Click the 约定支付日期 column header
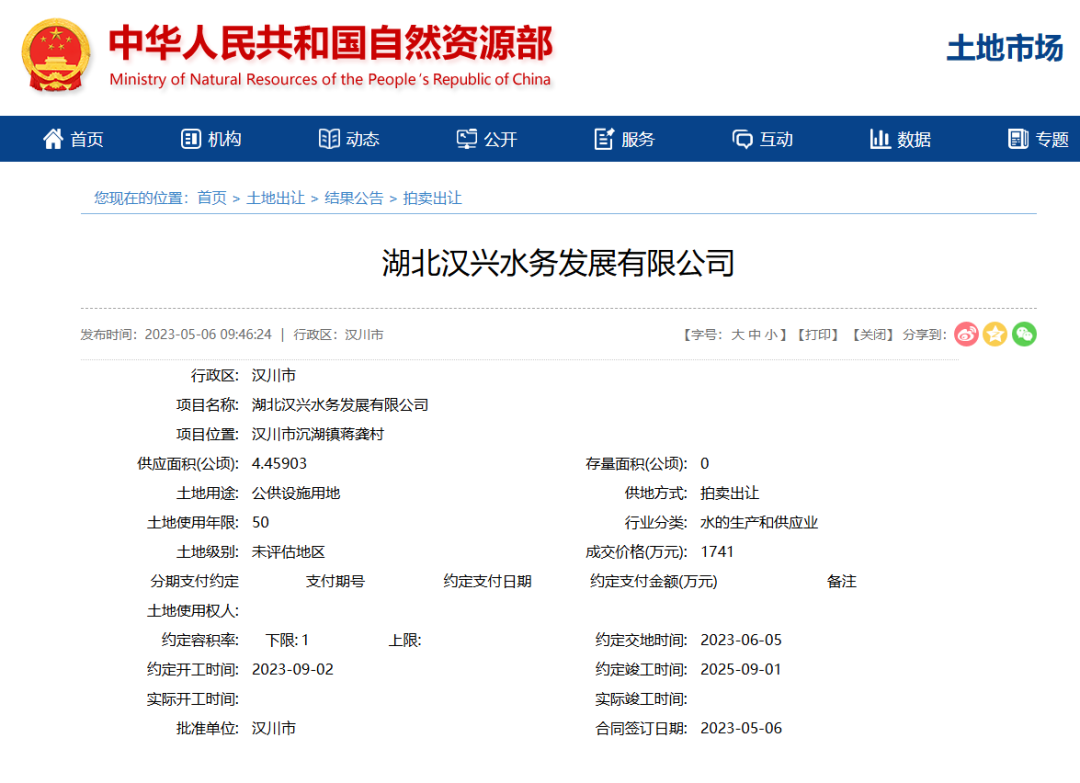 point(488,581)
